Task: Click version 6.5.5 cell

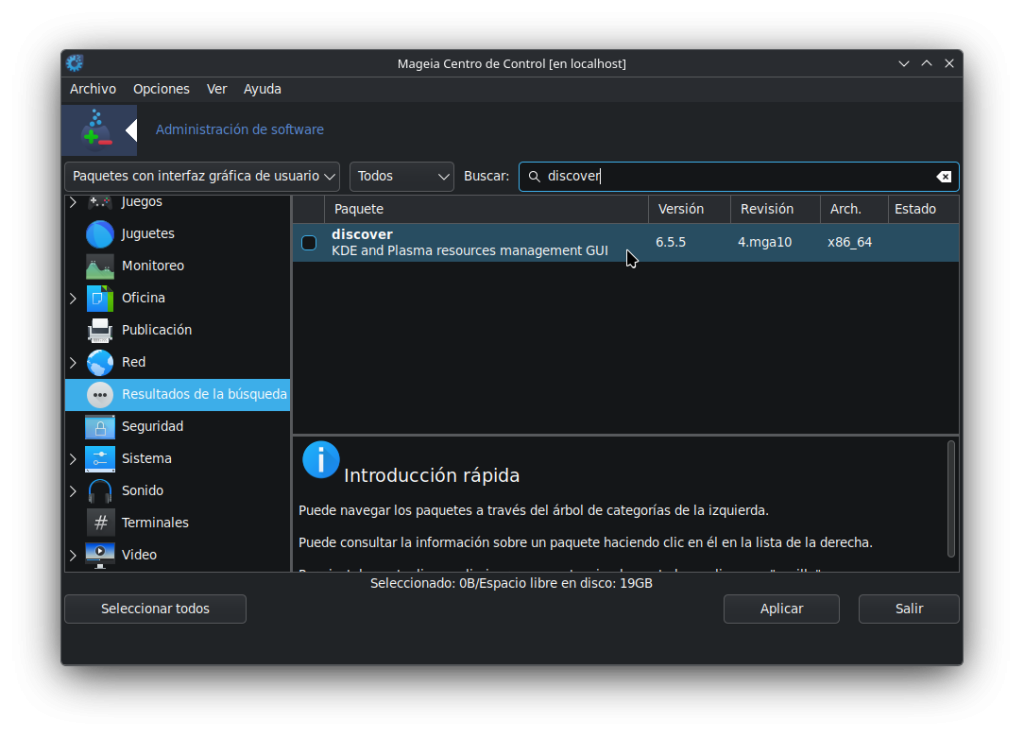Action: 671,242
